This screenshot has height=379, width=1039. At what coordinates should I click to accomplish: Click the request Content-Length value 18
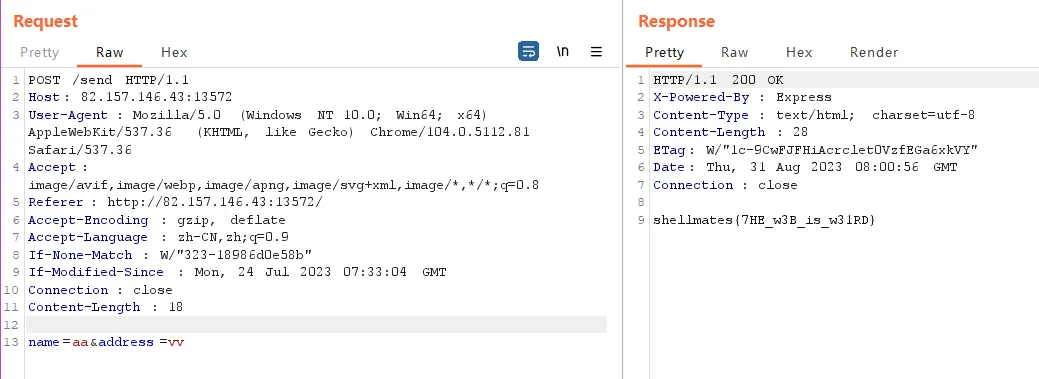(x=176, y=307)
